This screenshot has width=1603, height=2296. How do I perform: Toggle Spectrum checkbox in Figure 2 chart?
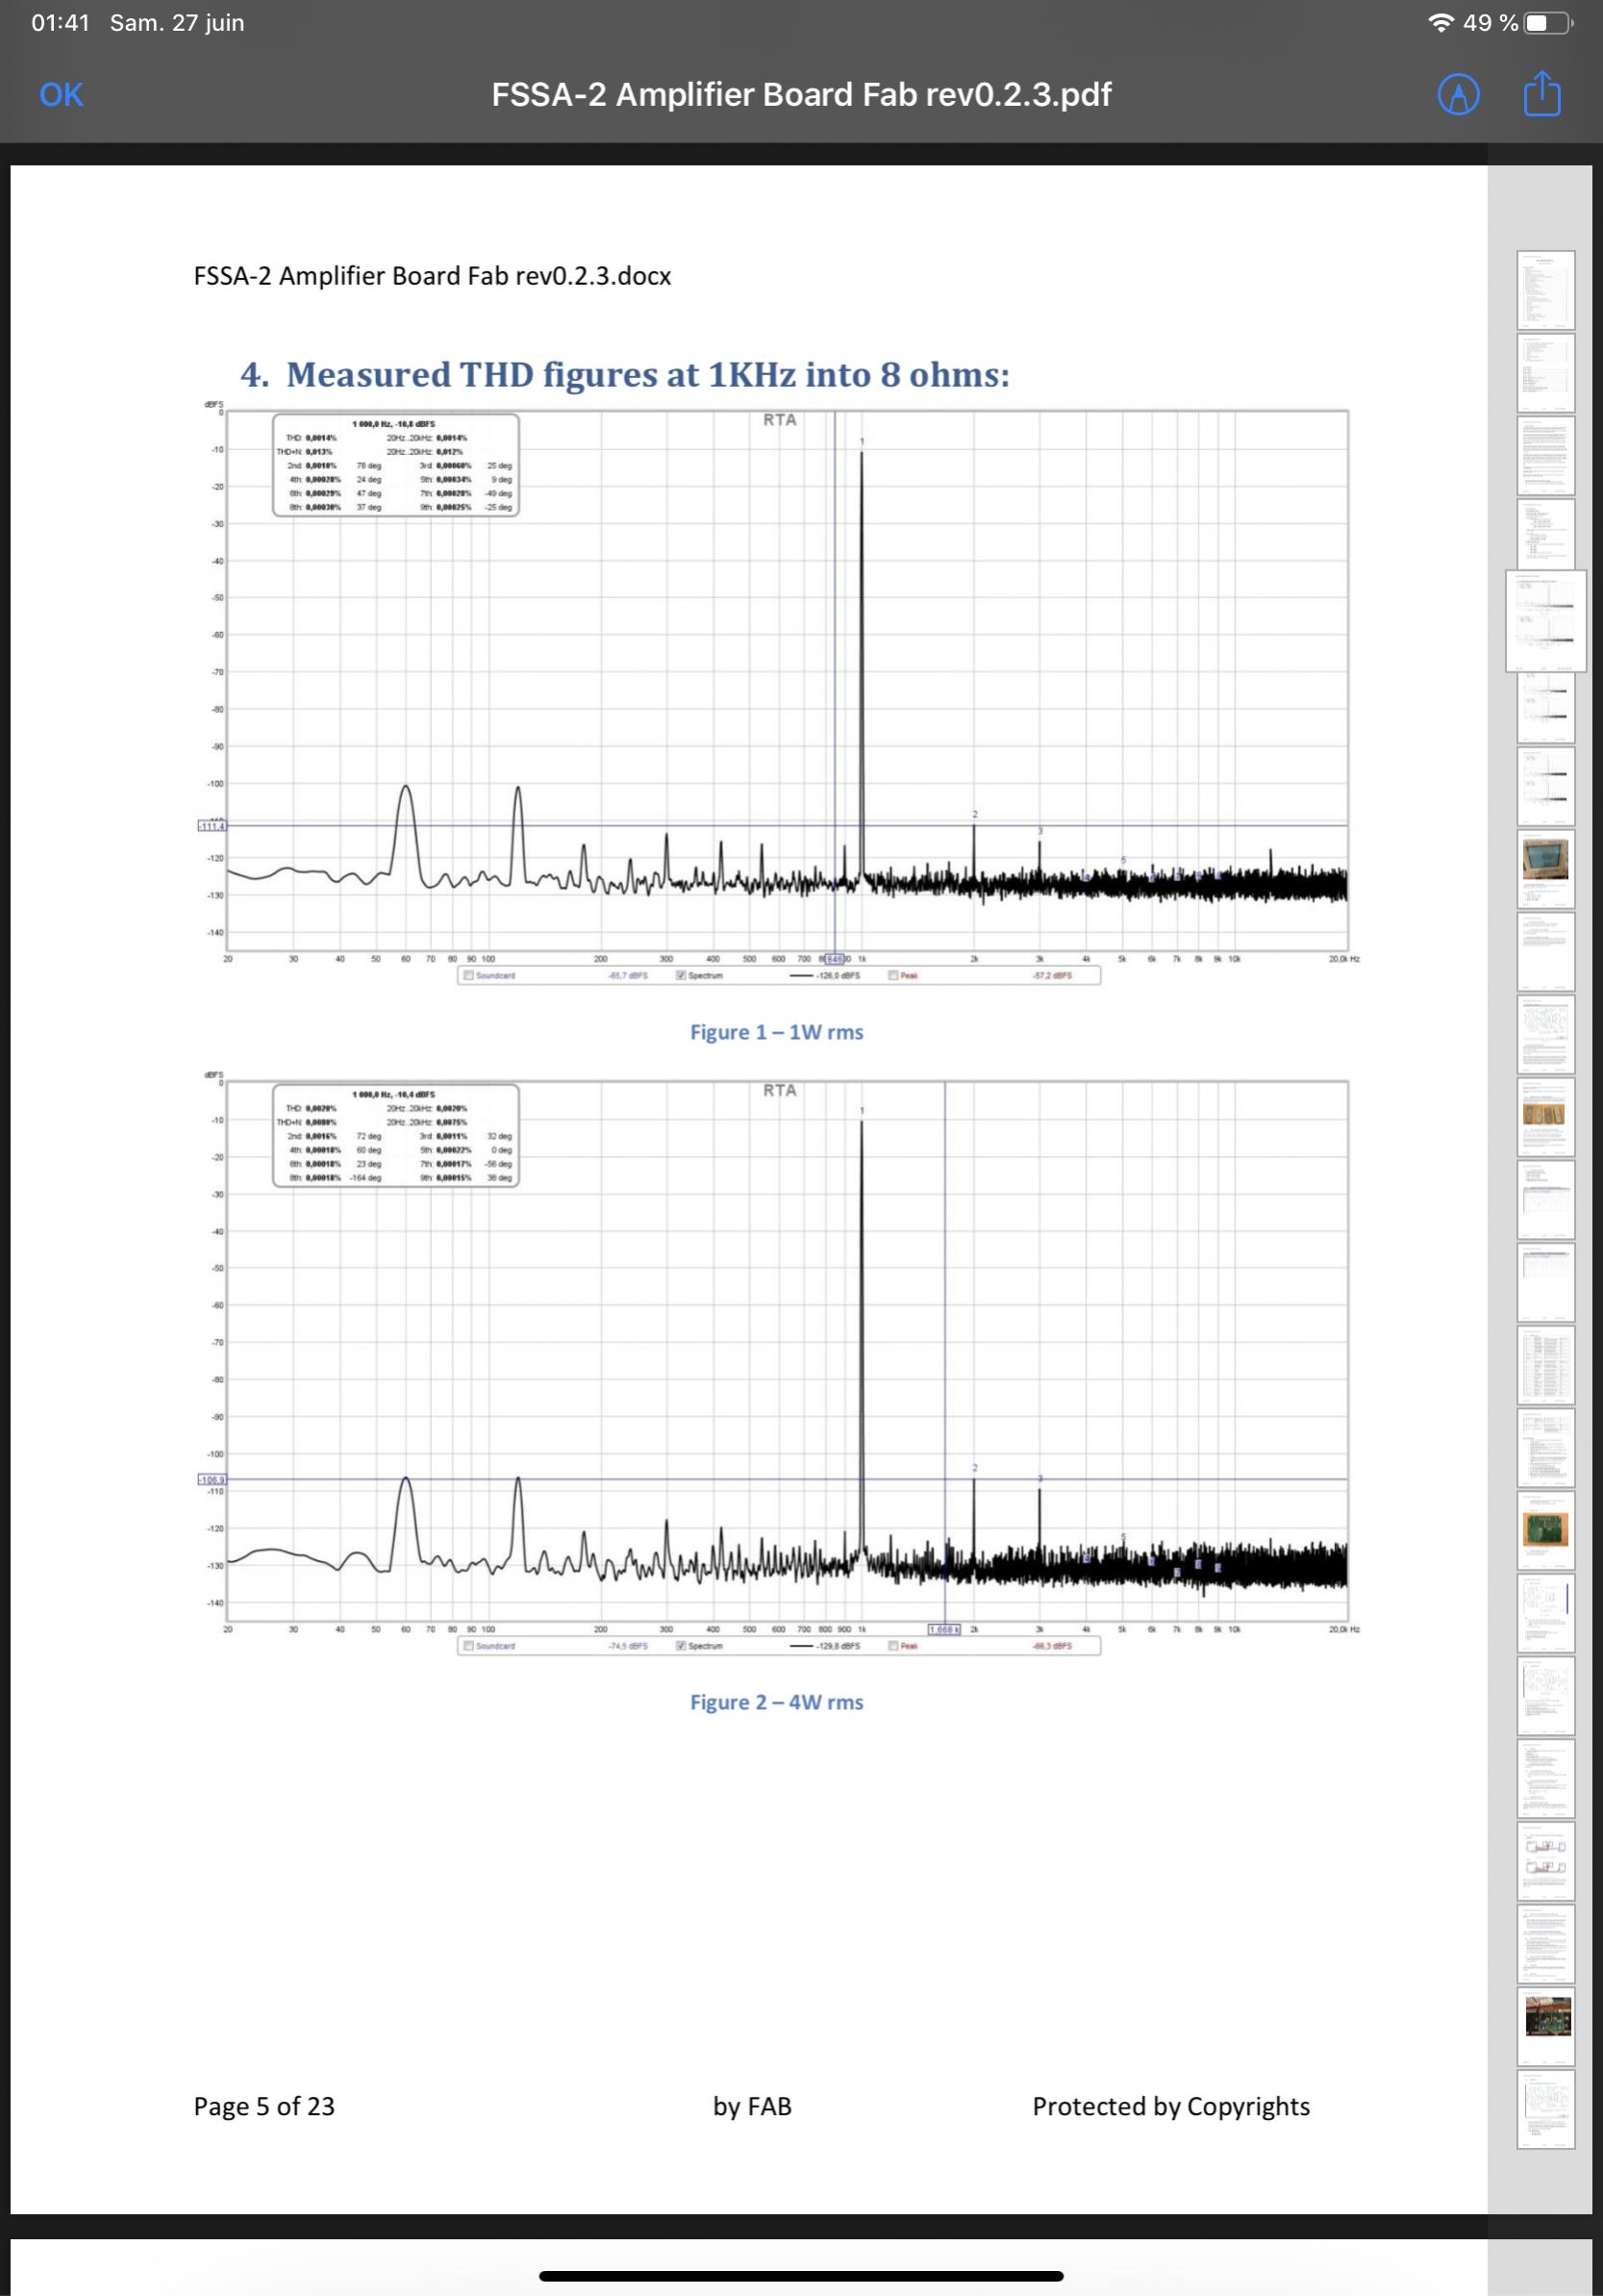point(681,1645)
